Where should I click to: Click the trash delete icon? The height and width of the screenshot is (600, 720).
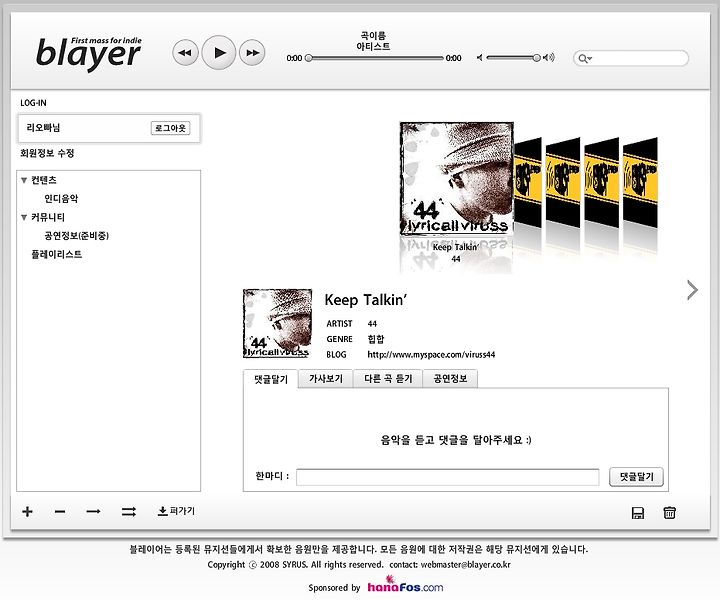669,512
